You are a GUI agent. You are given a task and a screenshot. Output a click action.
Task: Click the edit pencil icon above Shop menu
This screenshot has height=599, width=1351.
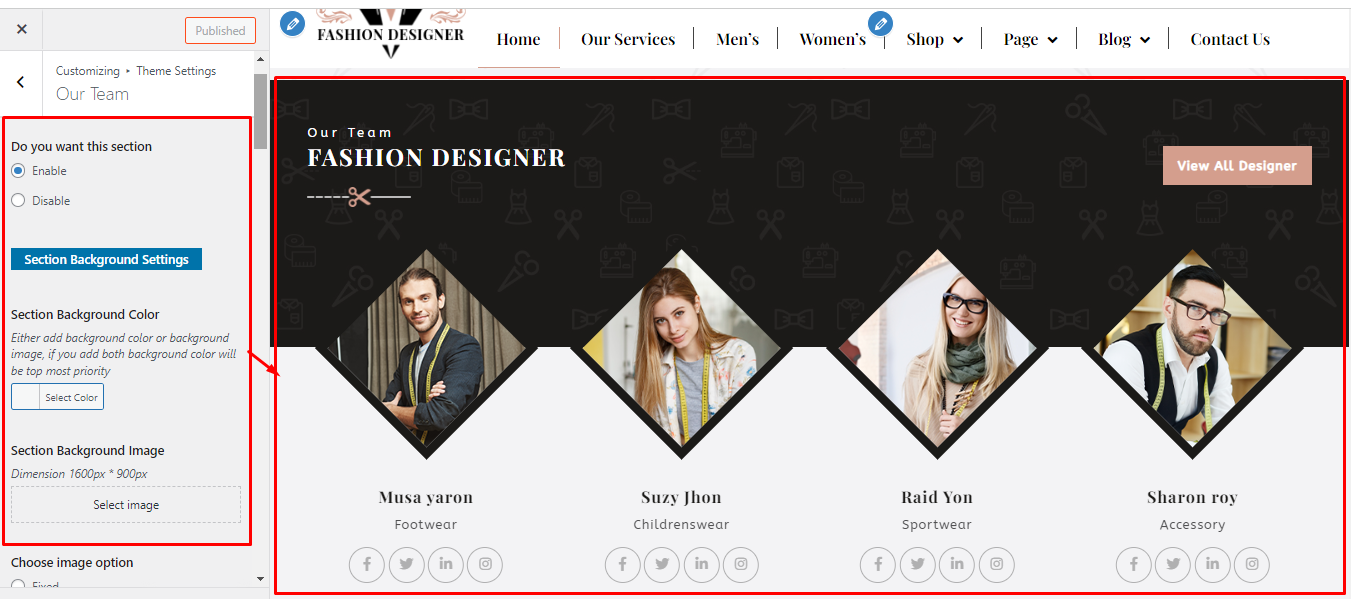880,23
